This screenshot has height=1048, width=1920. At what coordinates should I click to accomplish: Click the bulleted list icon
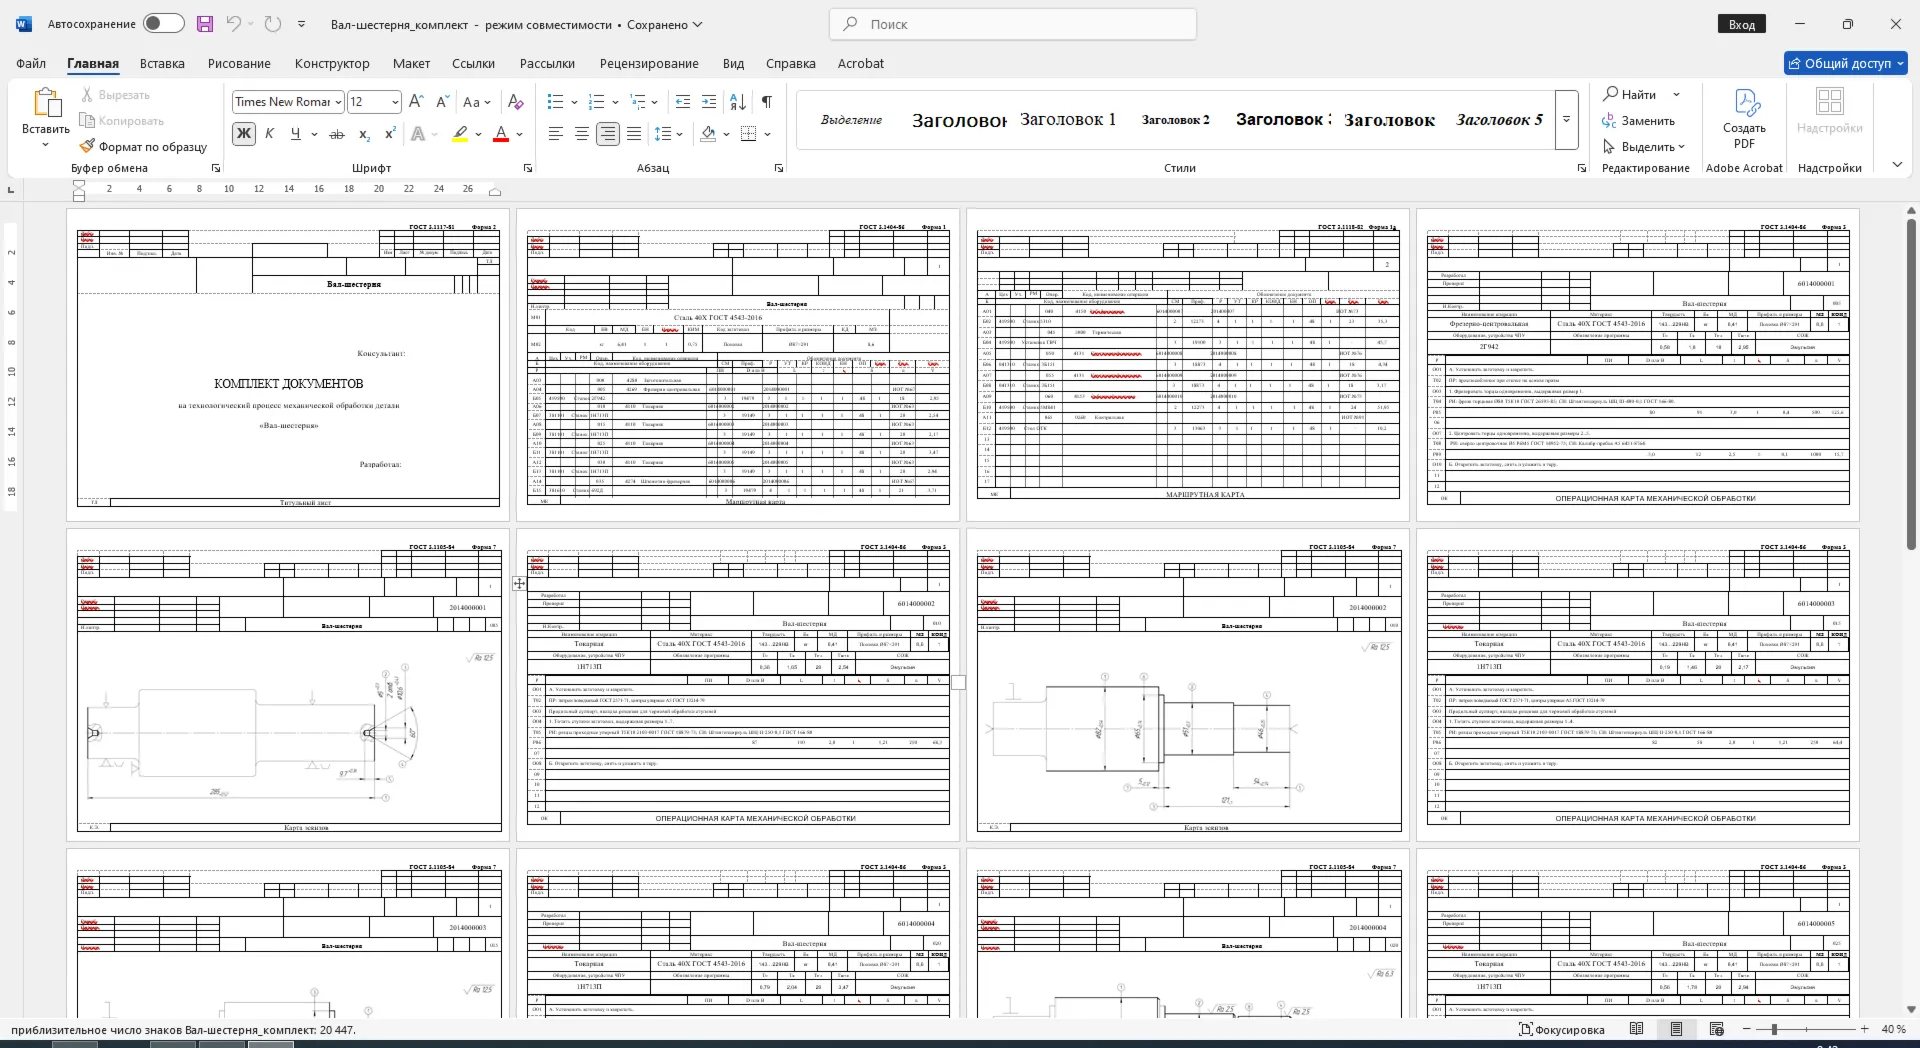pyautogui.click(x=556, y=101)
